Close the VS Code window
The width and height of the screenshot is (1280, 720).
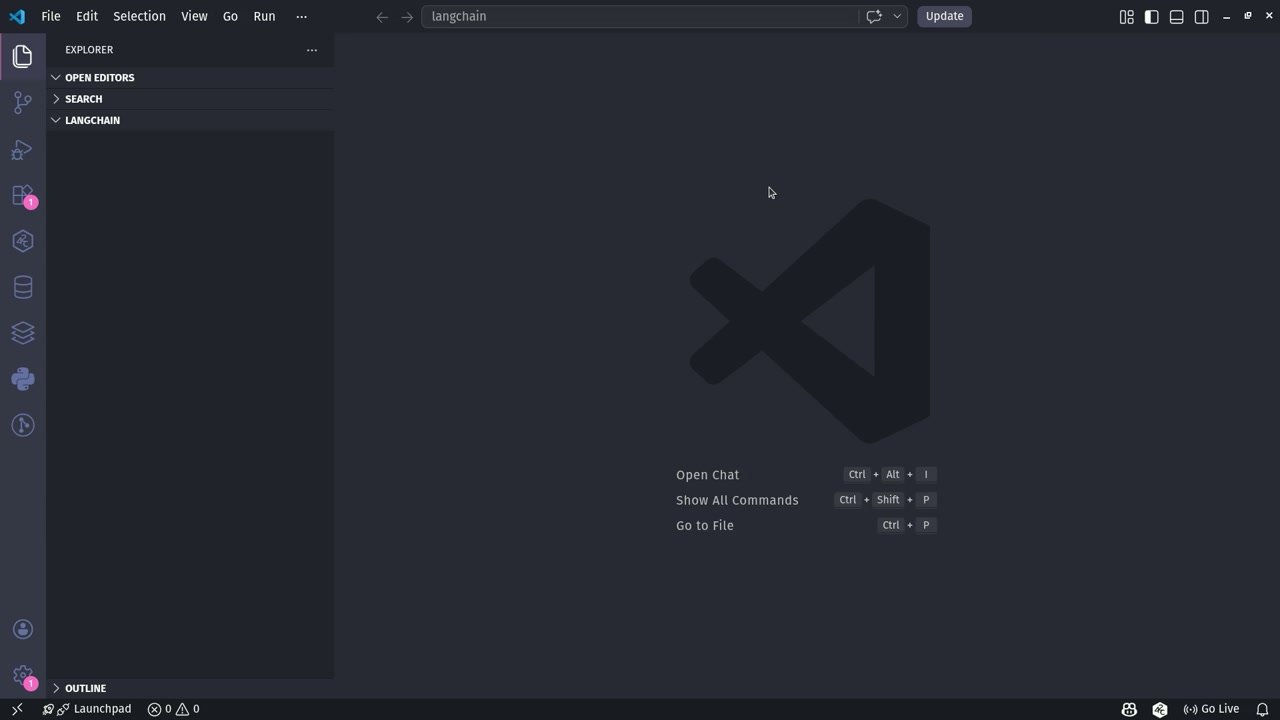(x=1269, y=16)
